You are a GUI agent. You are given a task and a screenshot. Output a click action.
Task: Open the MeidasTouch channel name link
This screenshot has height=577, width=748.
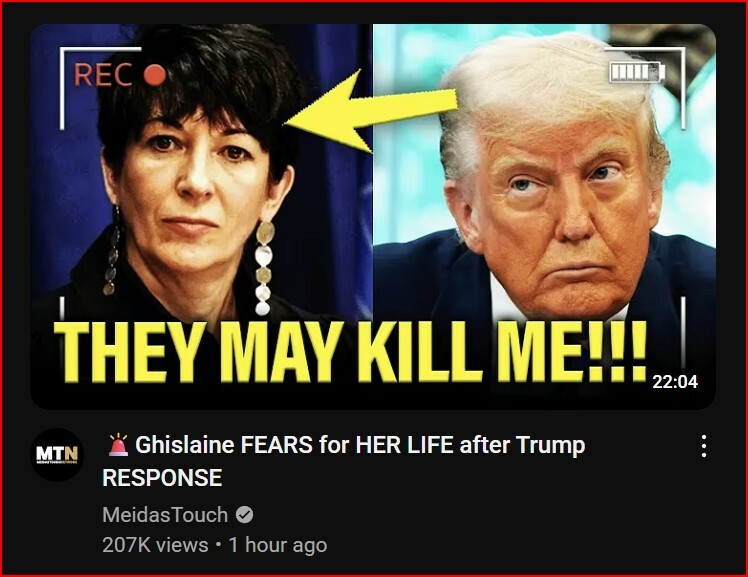[x=165, y=515]
